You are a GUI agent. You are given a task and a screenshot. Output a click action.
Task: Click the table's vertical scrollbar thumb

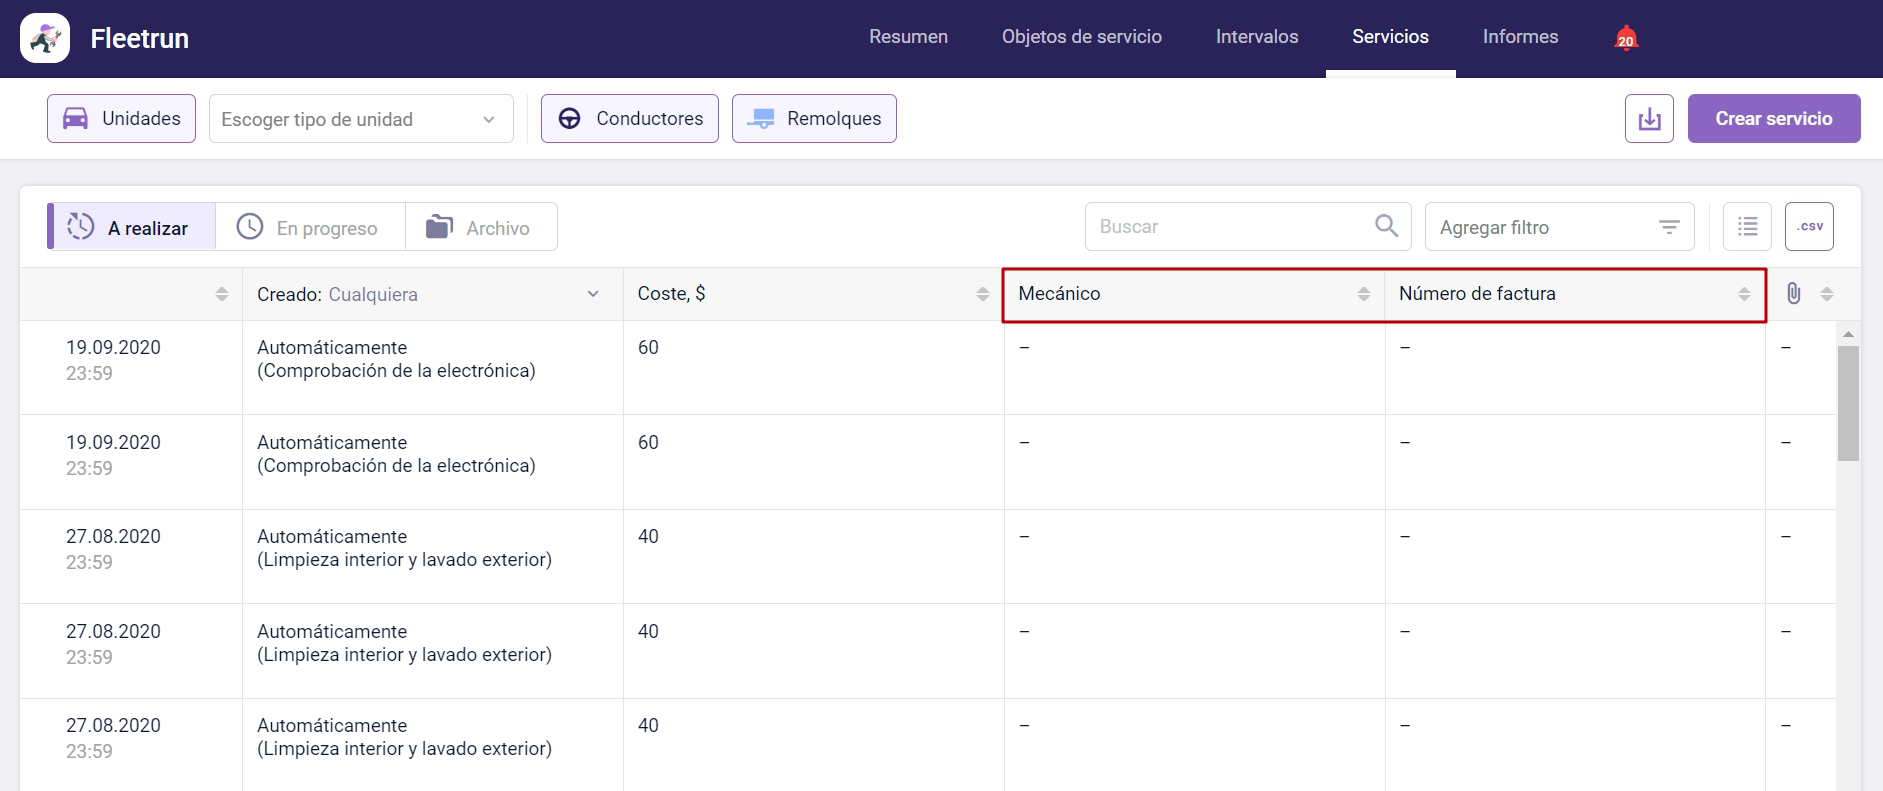click(x=1848, y=402)
